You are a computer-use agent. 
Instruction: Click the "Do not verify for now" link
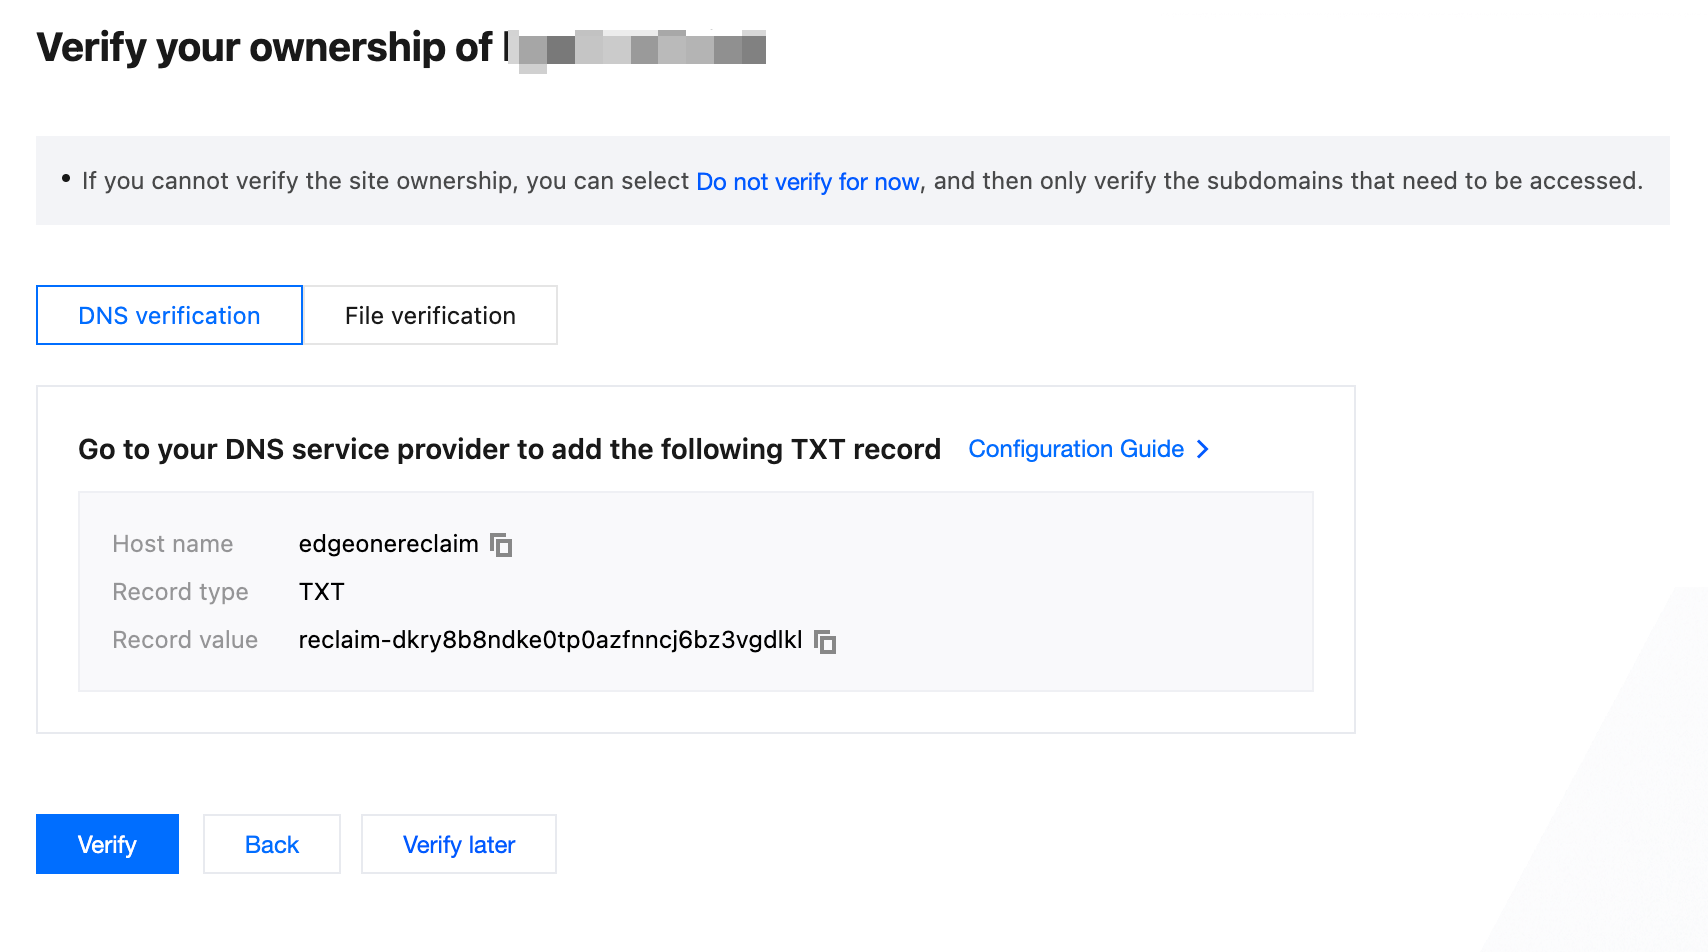pyautogui.click(x=807, y=181)
